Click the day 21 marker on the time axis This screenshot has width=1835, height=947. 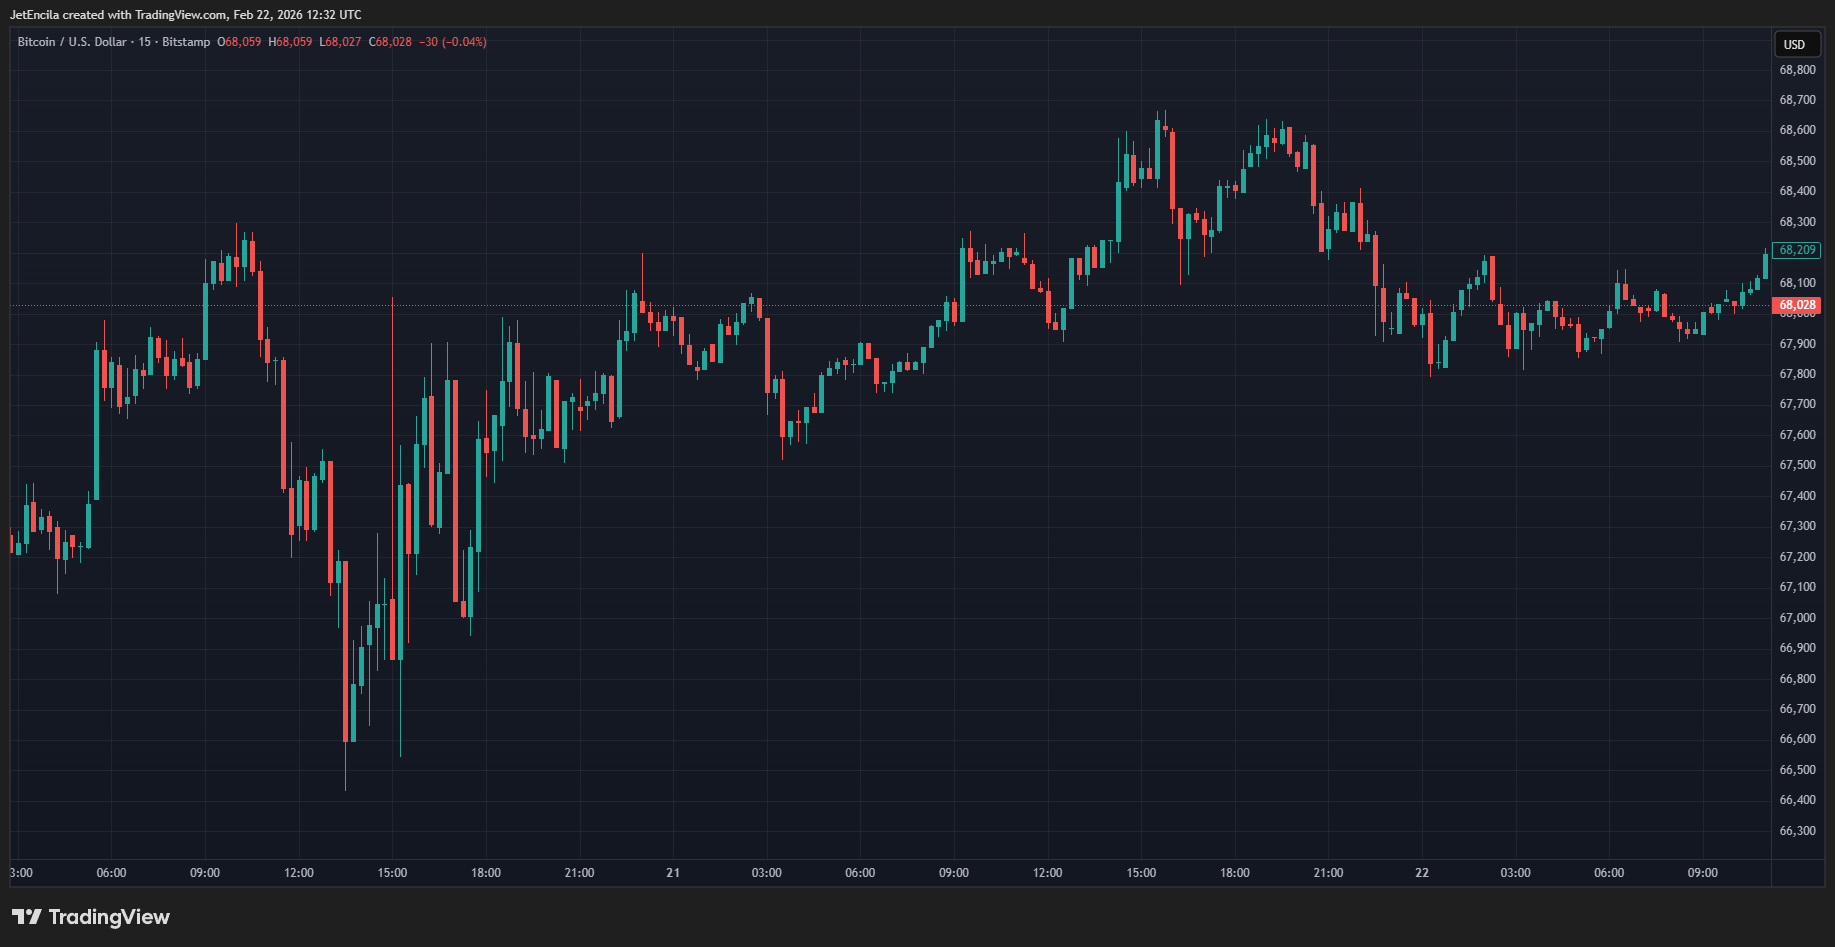pos(673,873)
